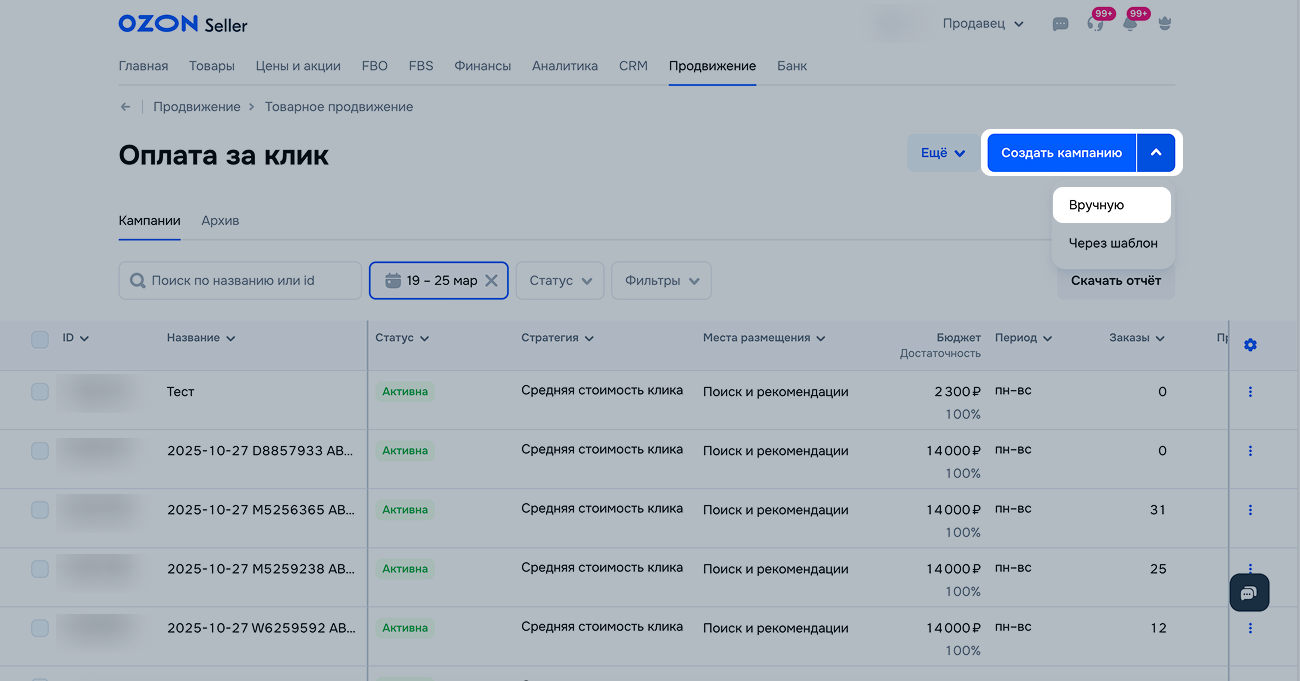This screenshot has width=1300, height=681.
Task: Clear the 19 – 25 мар date filter
Action: tap(491, 281)
